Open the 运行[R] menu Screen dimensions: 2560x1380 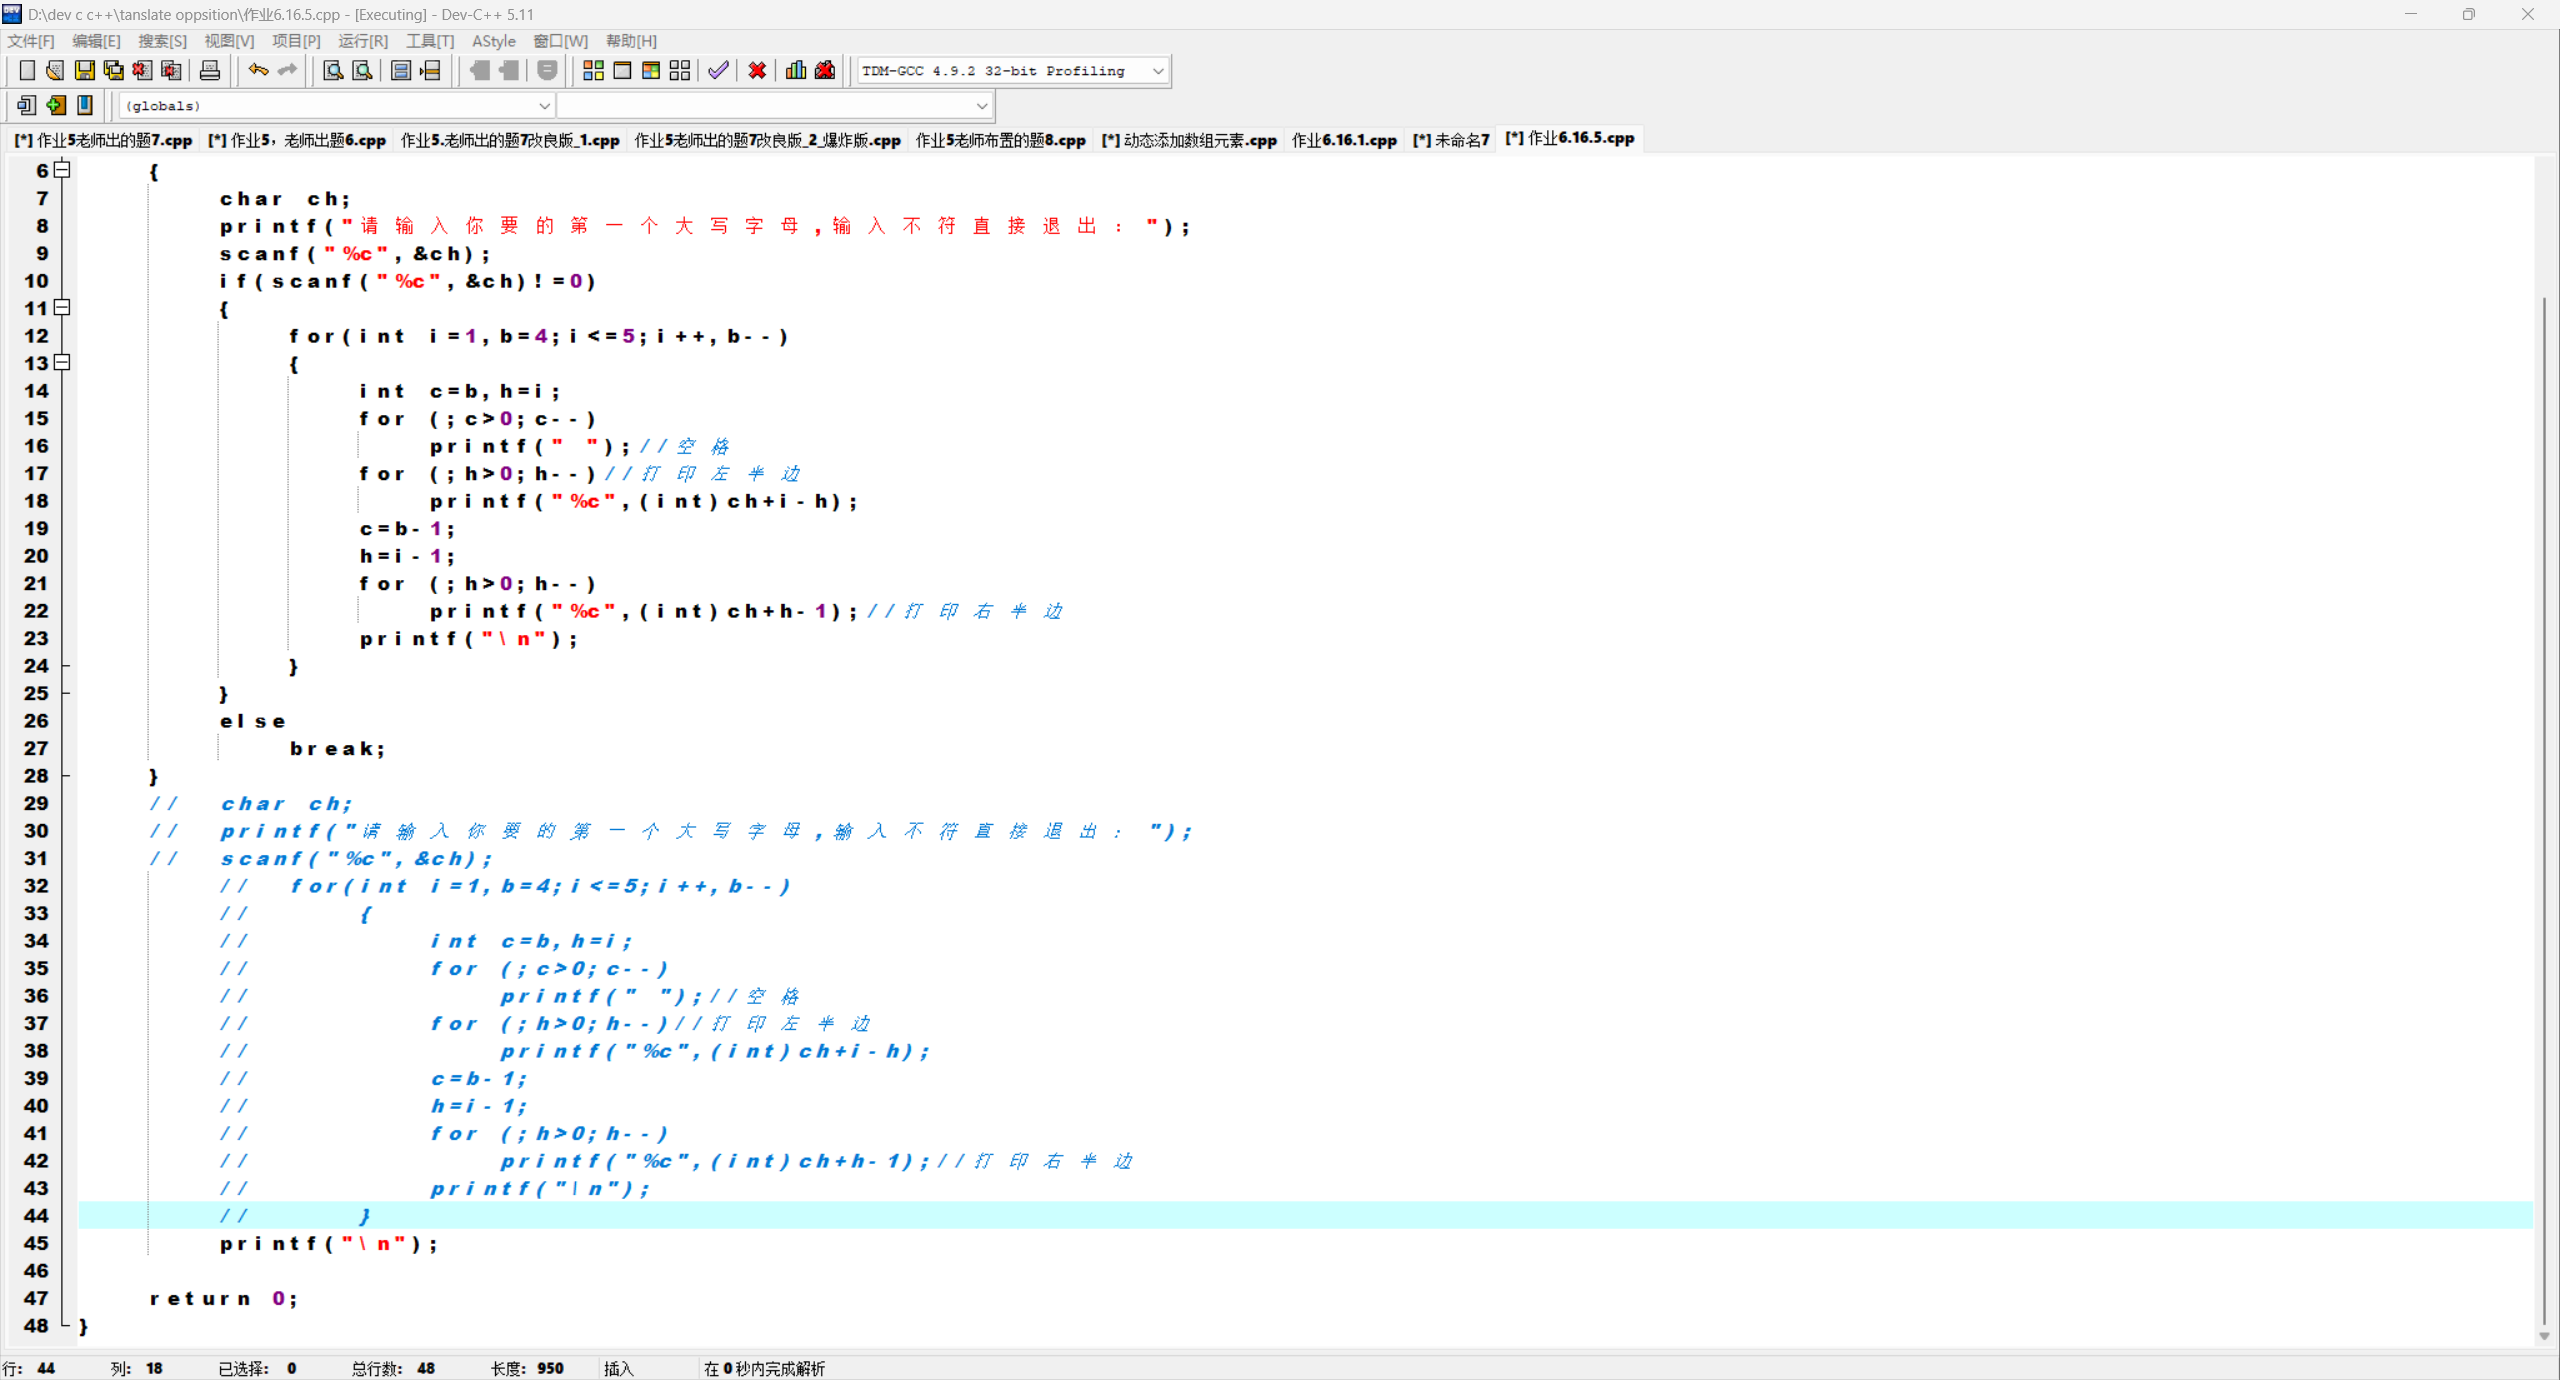(362, 41)
